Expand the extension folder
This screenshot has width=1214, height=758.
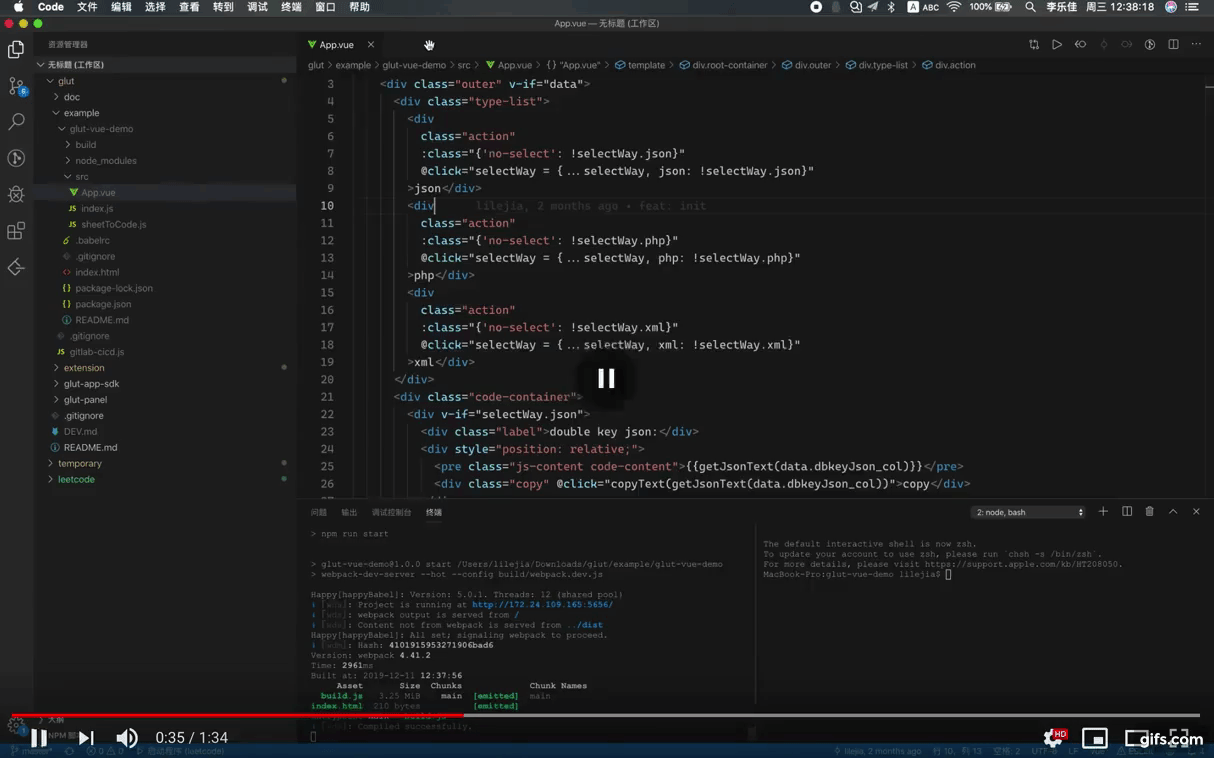(165, 368)
